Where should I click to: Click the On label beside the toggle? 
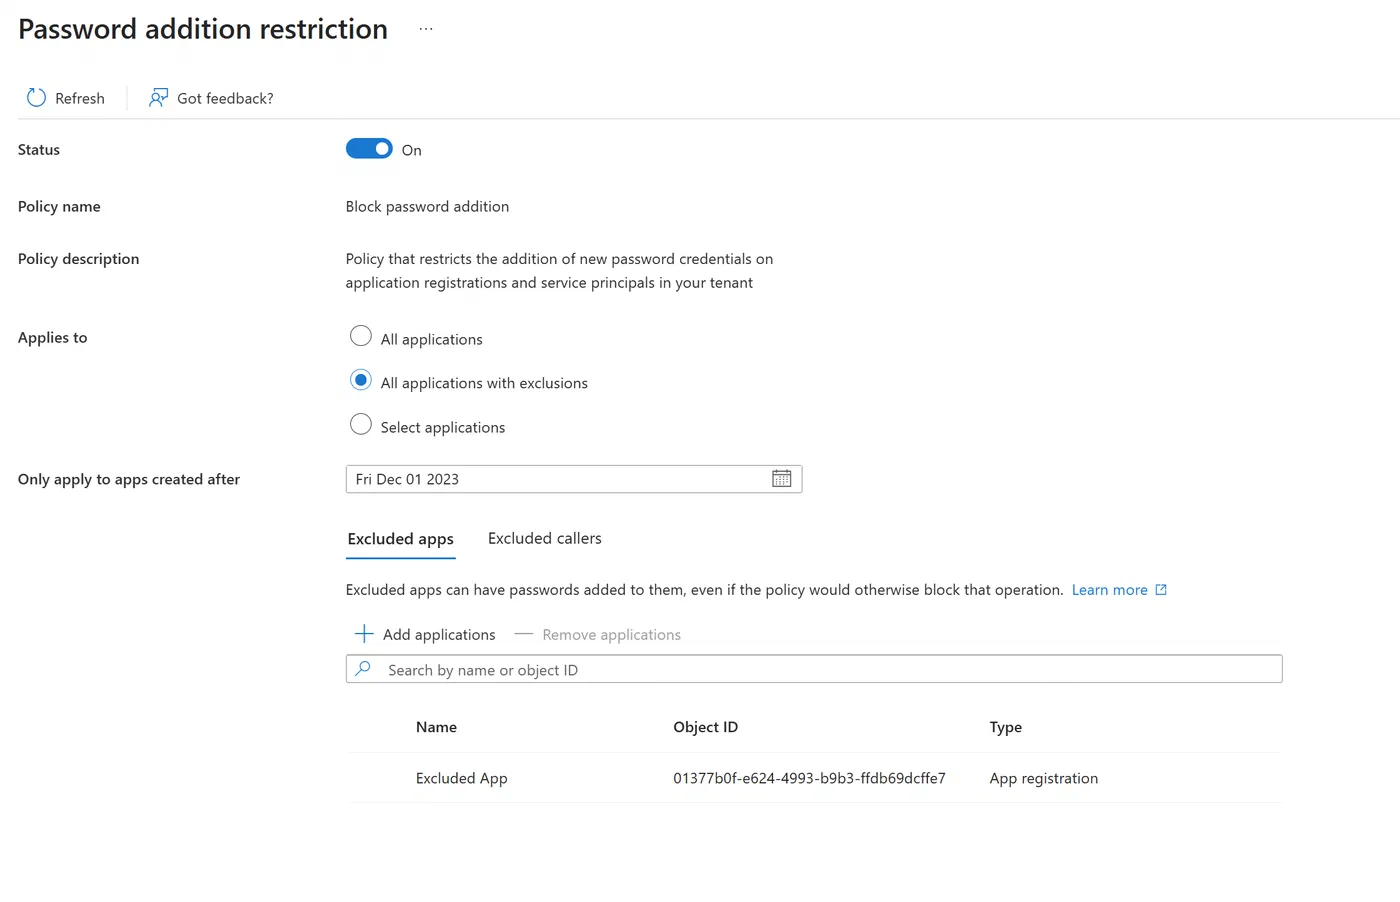(x=412, y=150)
